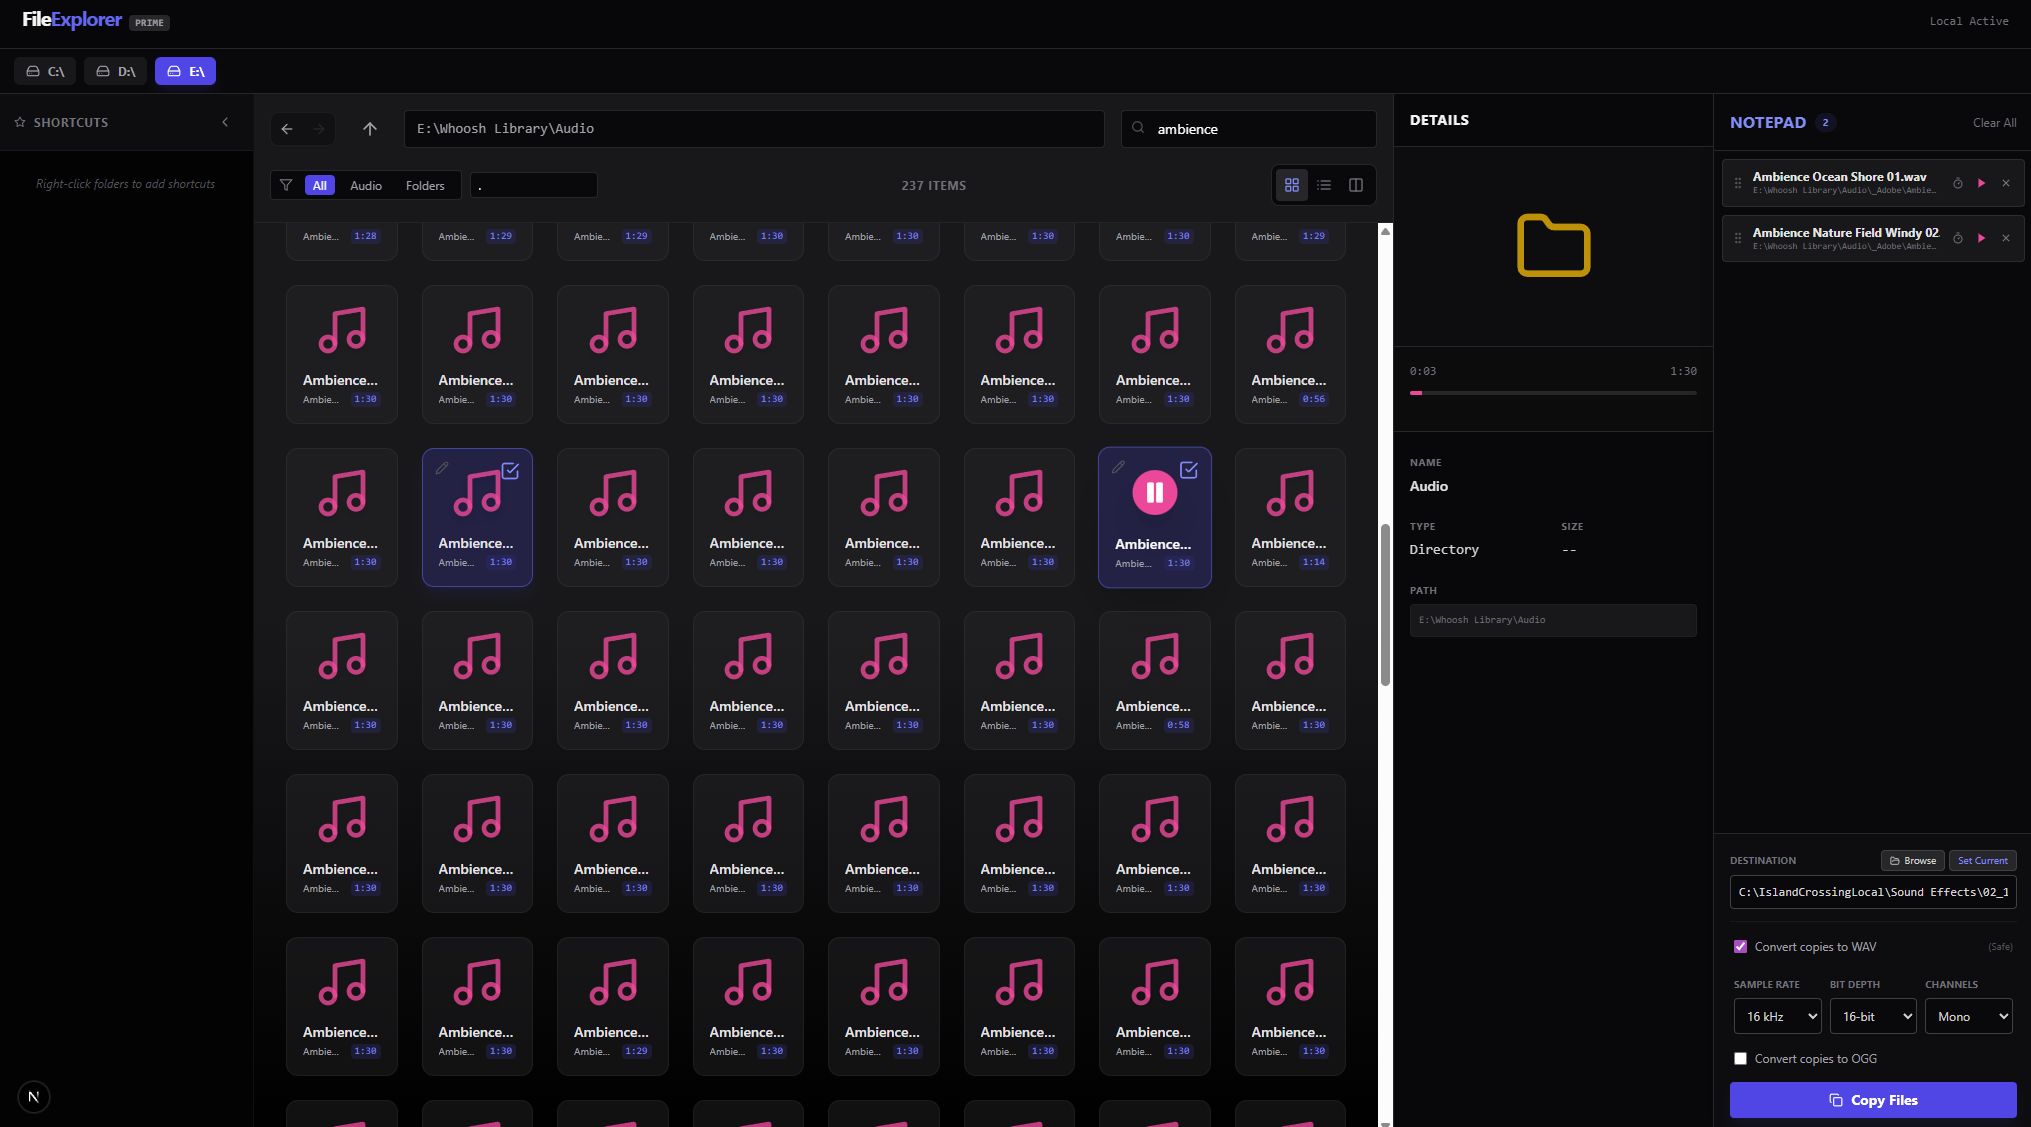Click the Copy Files button
Image resolution: width=2031 pixels, height=1127 pixels.
(1872, 1100)
